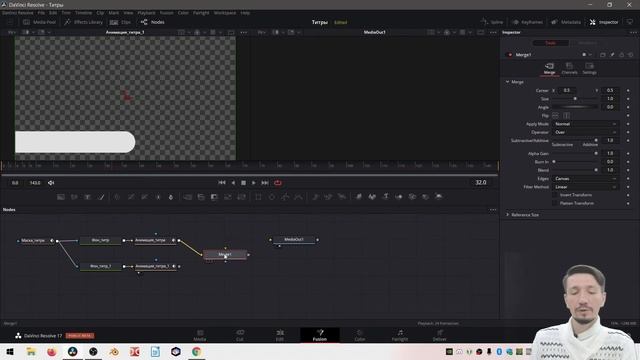Open the Edges dropdown
640x360 pixels.
click(x=585, y=179)
